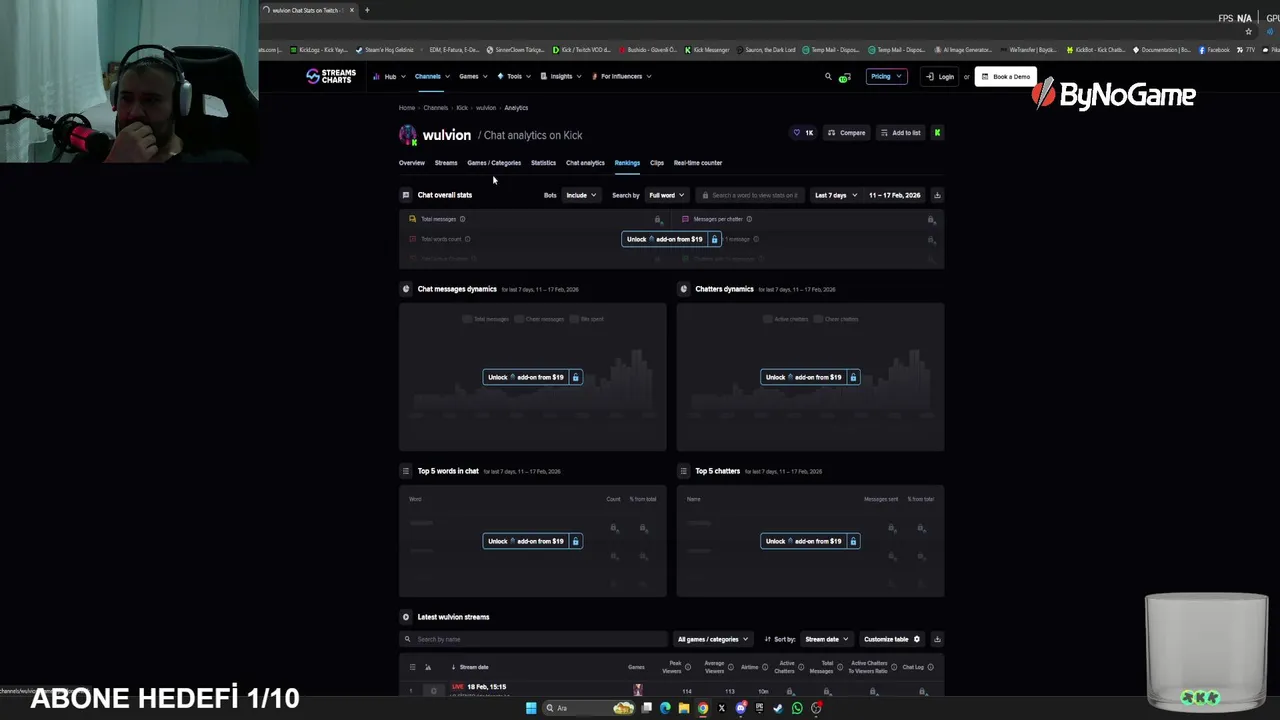Toggle the Total messages chart legend
The height and width of the screenshot is (720, 1280).
[x=485, y=319]
